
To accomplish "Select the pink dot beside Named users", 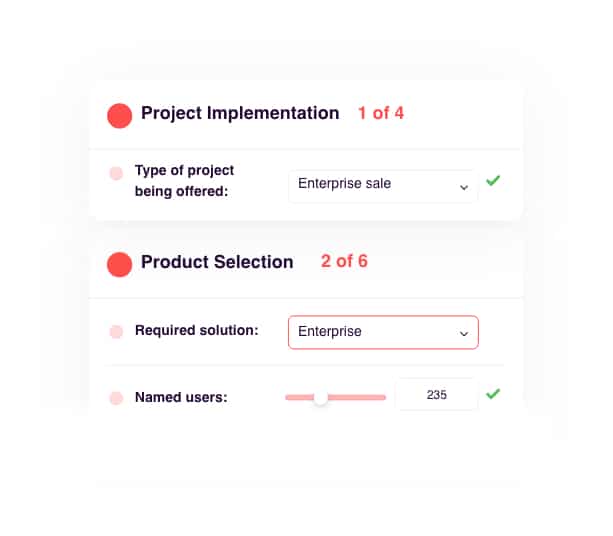I will (116, 398).
